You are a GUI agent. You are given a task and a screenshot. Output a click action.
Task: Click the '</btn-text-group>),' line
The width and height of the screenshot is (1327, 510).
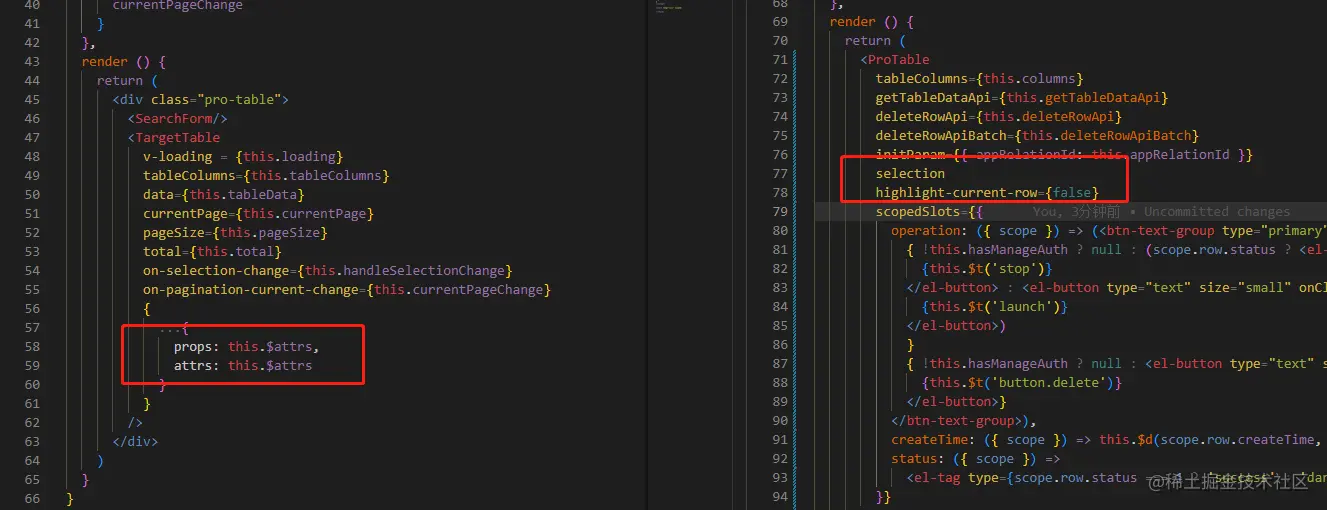tap(964, 421)
